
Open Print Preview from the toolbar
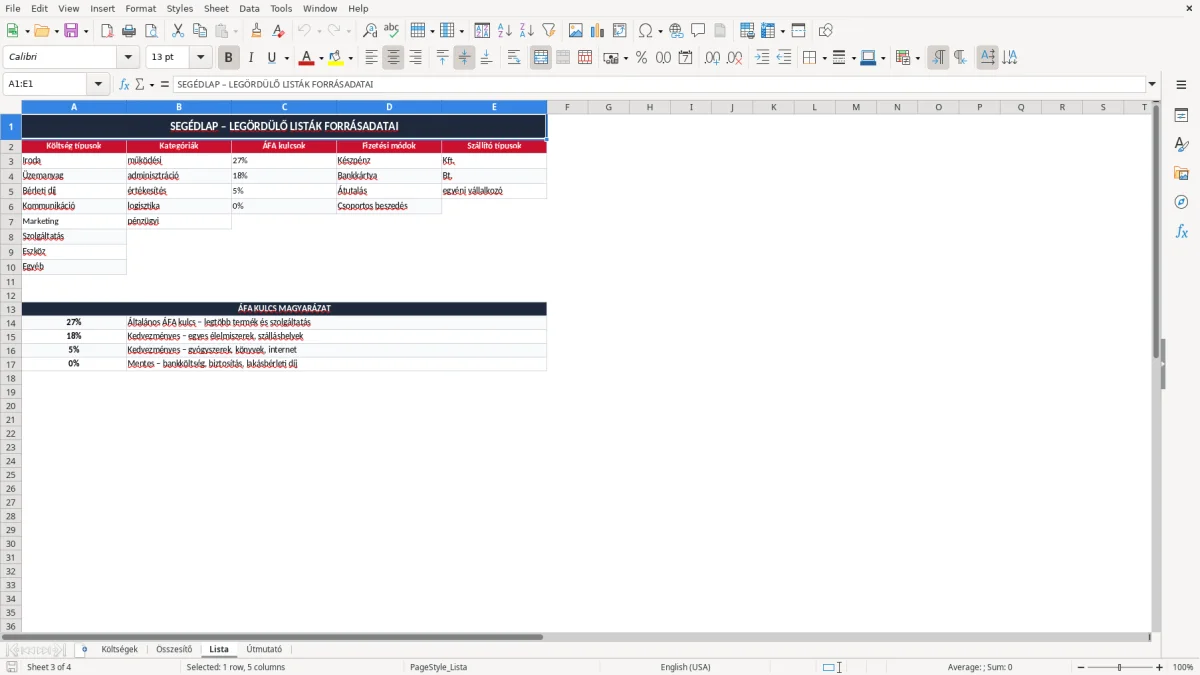[x=151, y=31]
